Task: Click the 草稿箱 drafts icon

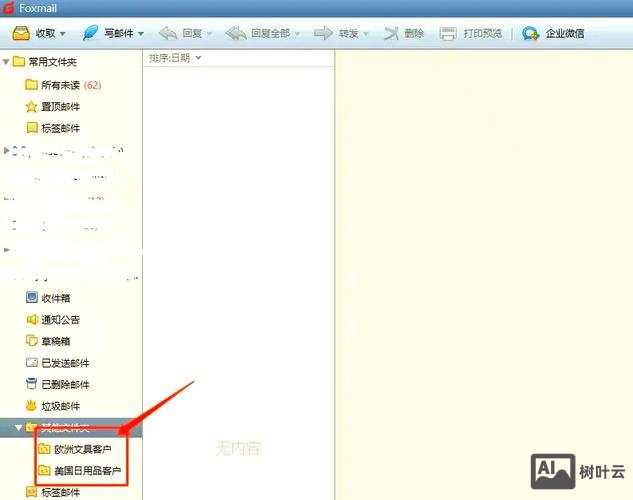Action: point(31,341)
